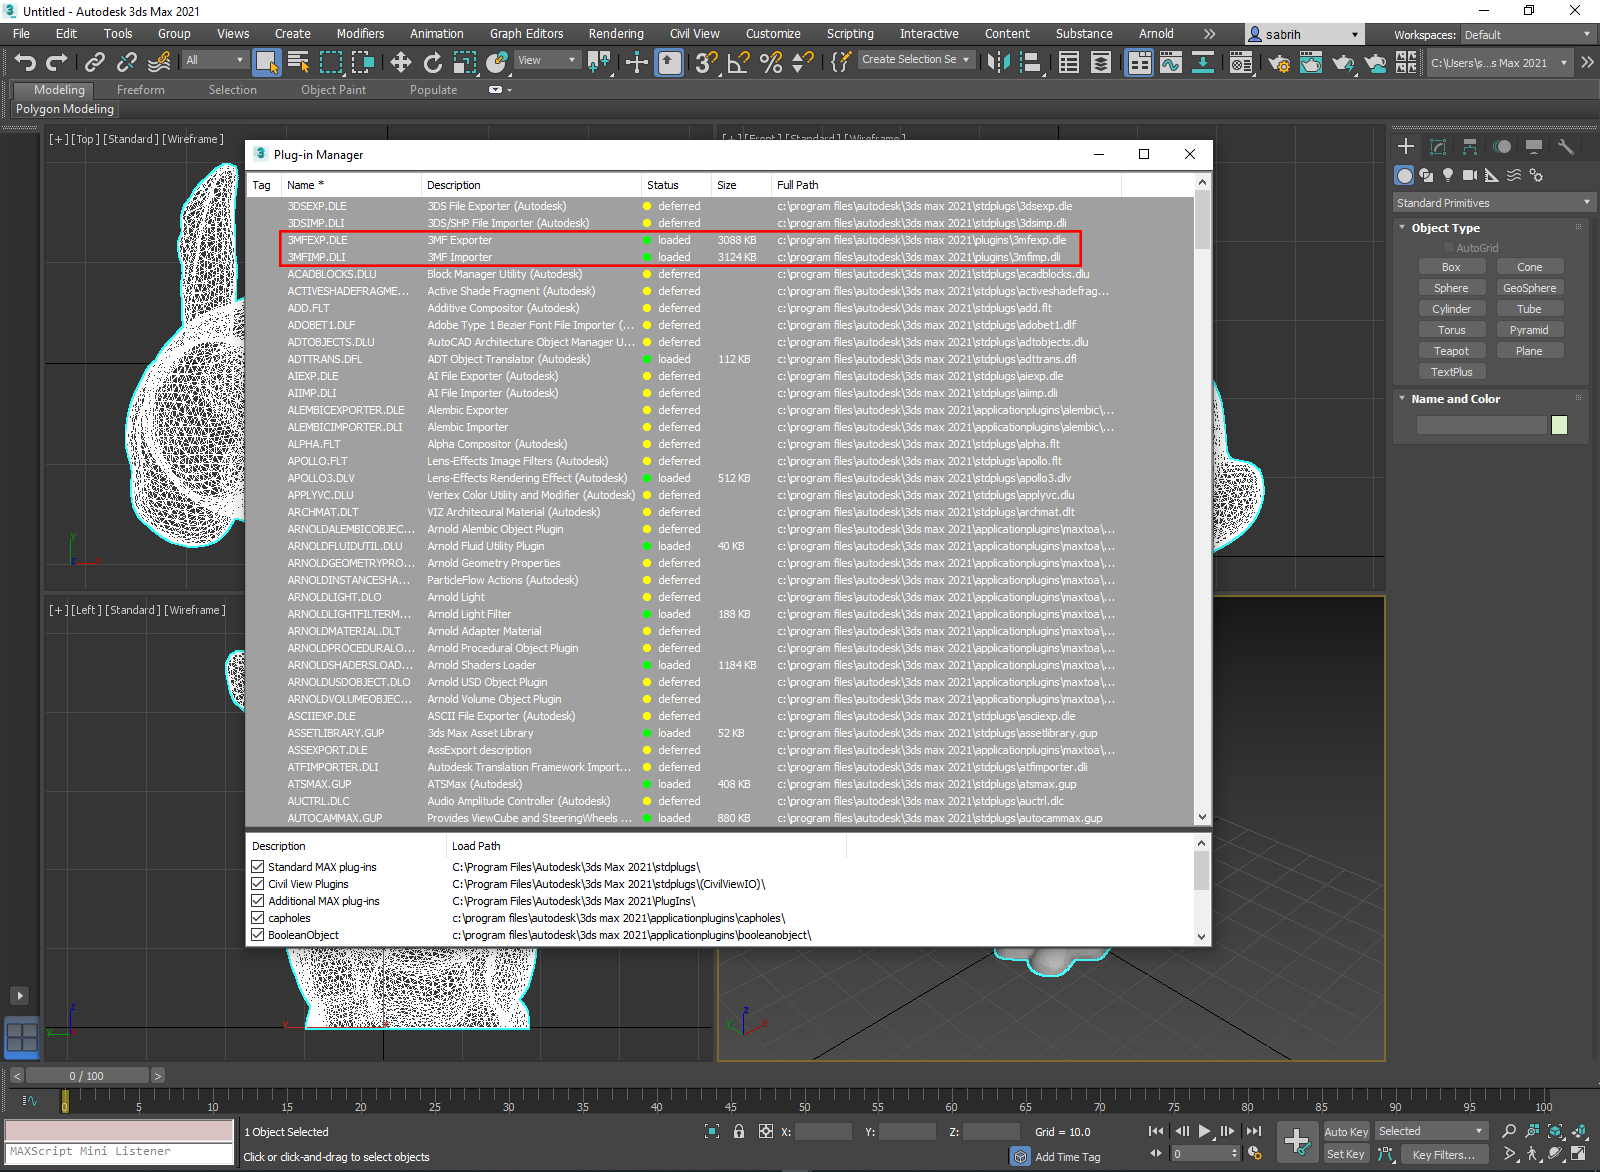Open the Modify panel tab icon
This screenshot has height=1172, width=1600.
(x=1438, y=147)
